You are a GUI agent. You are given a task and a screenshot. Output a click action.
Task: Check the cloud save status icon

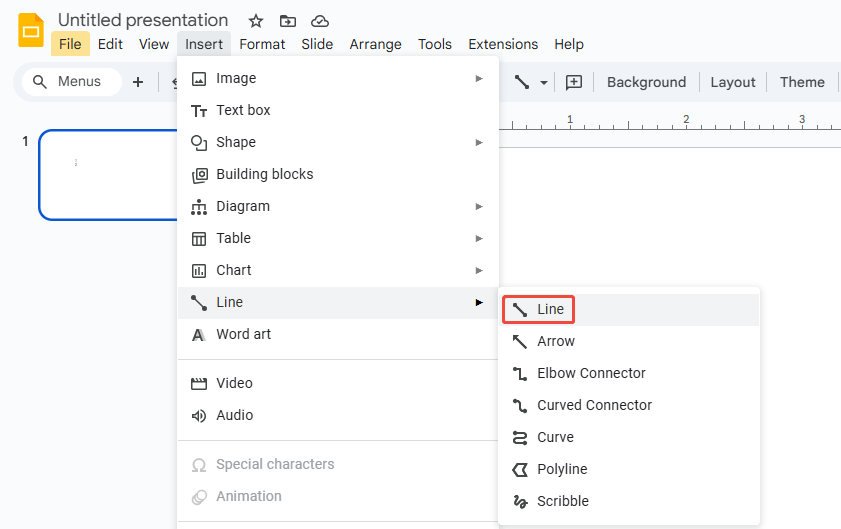point(320,21)
